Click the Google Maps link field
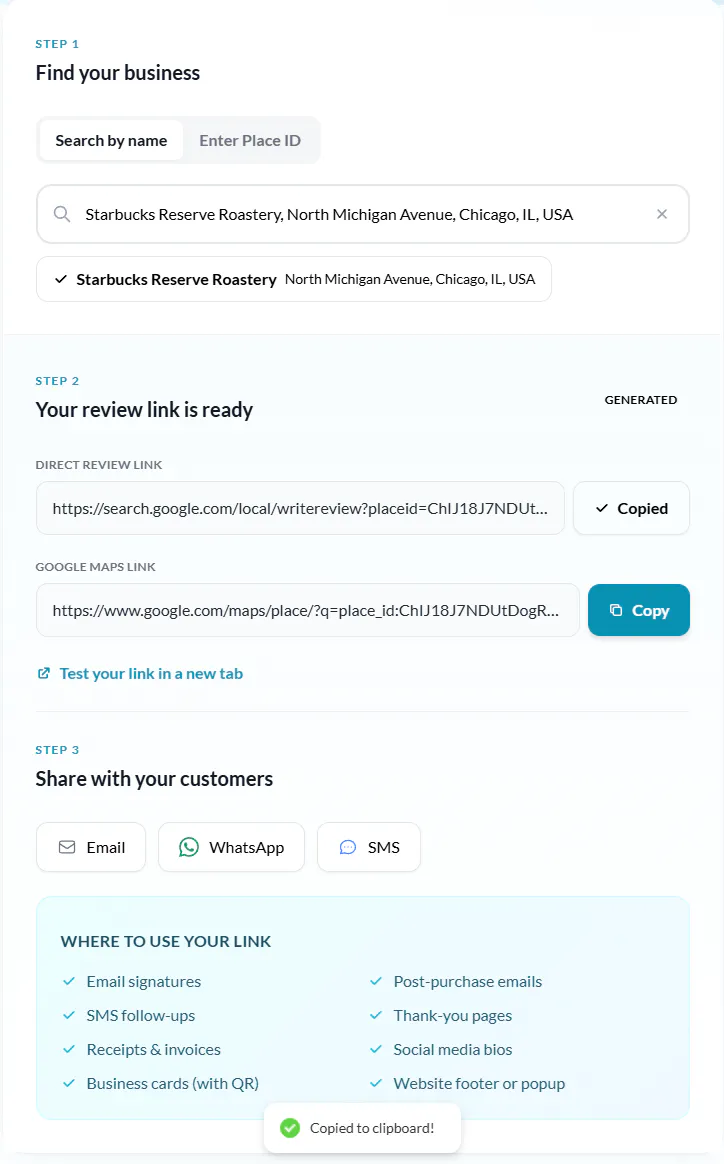Viewport: 724px width, 1164px height. coord(307,610)
